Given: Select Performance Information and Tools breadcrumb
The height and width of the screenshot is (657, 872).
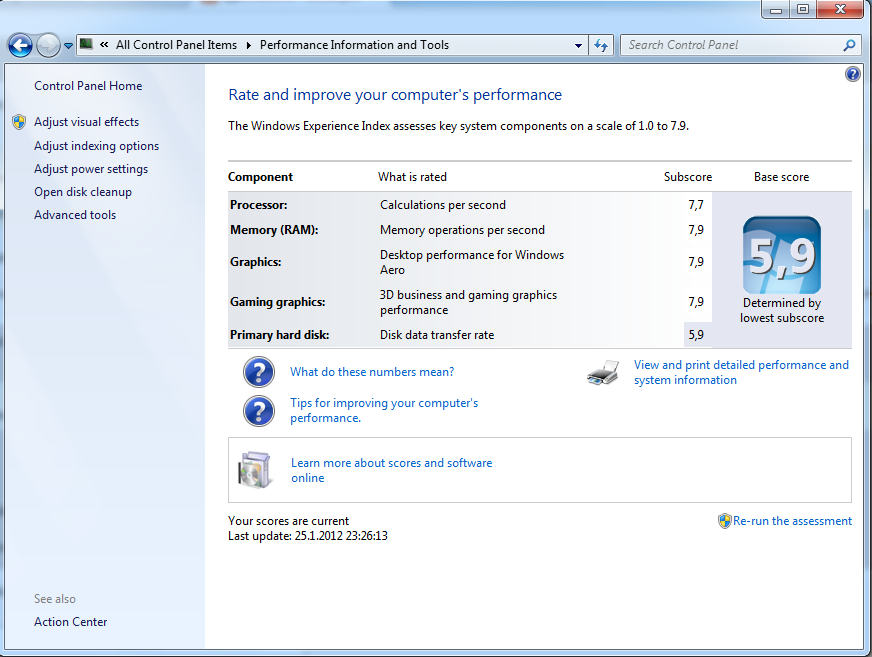Looking at the screenshot, I should (x=354, y=45).
